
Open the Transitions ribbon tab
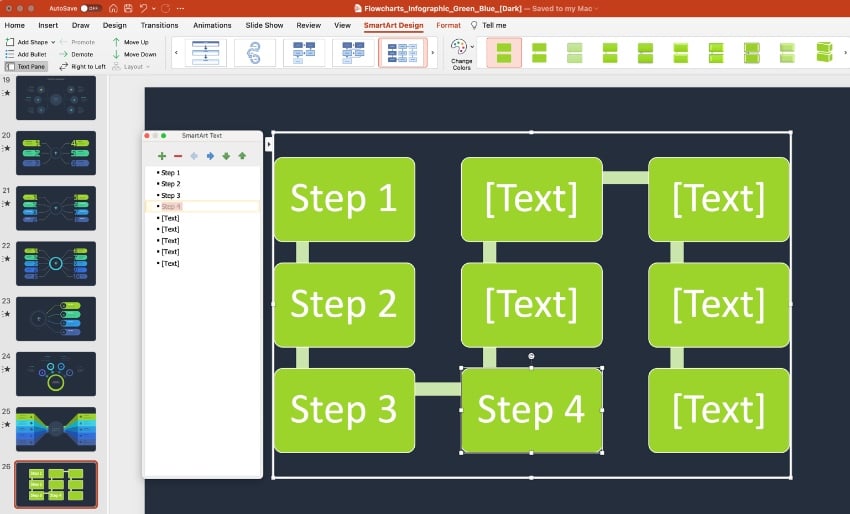point(159,25)
